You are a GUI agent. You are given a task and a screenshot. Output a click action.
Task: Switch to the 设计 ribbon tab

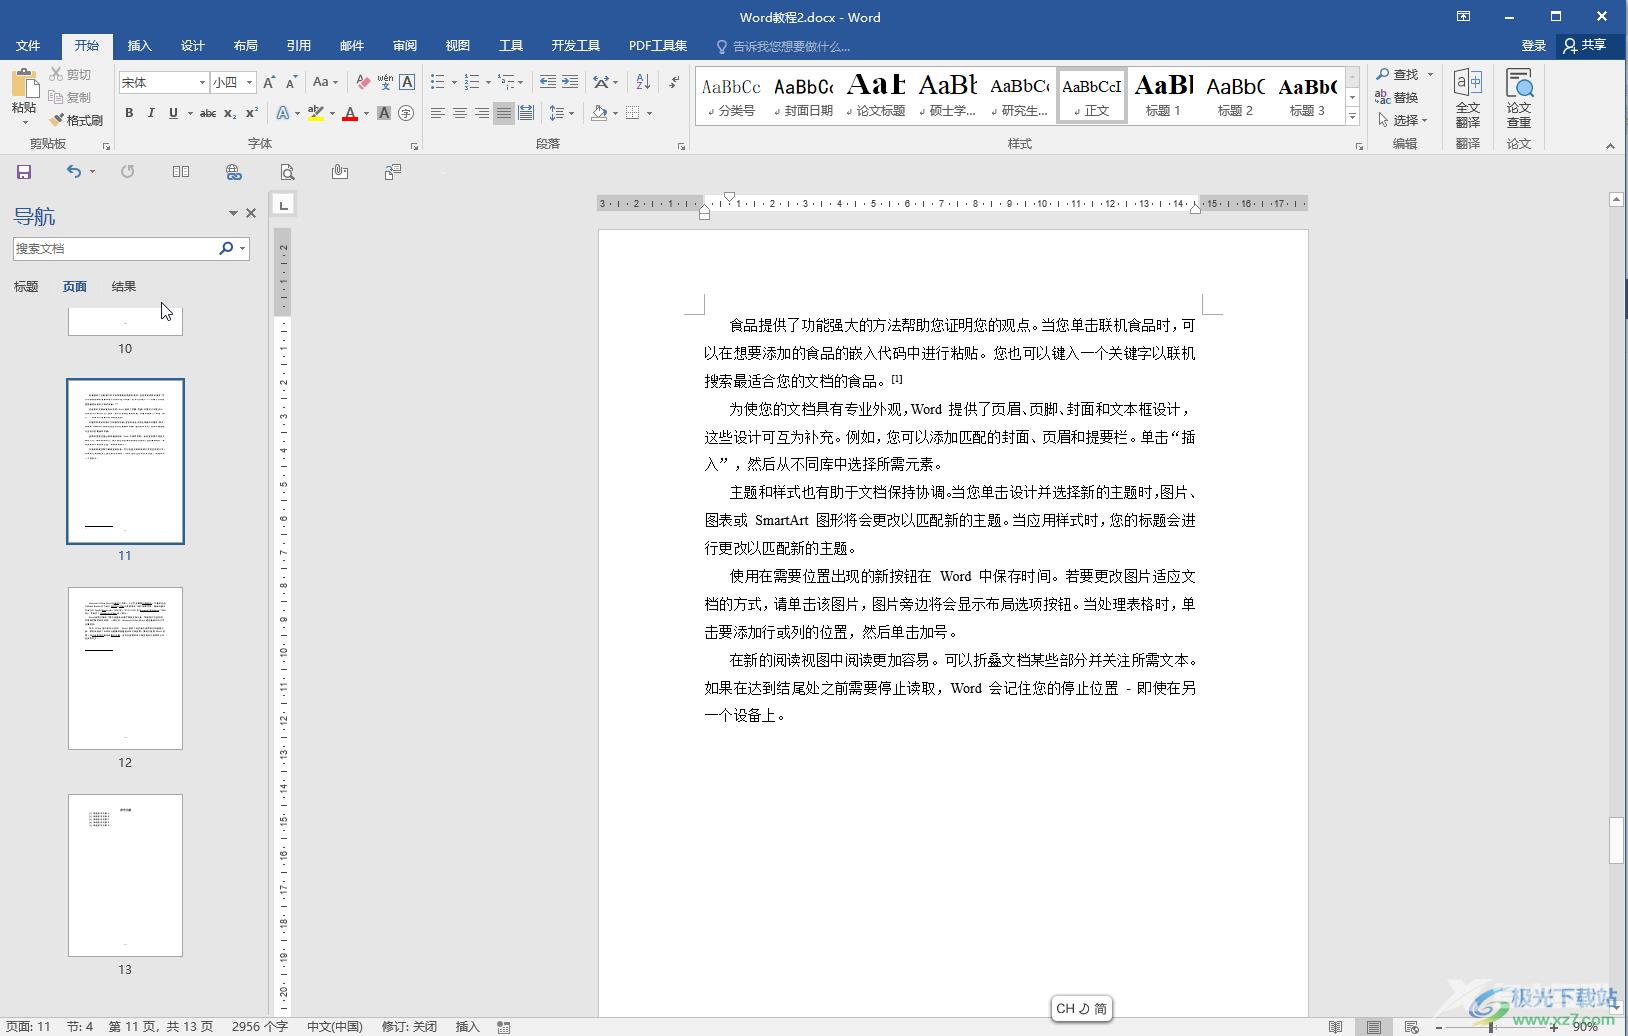point(192,46)
